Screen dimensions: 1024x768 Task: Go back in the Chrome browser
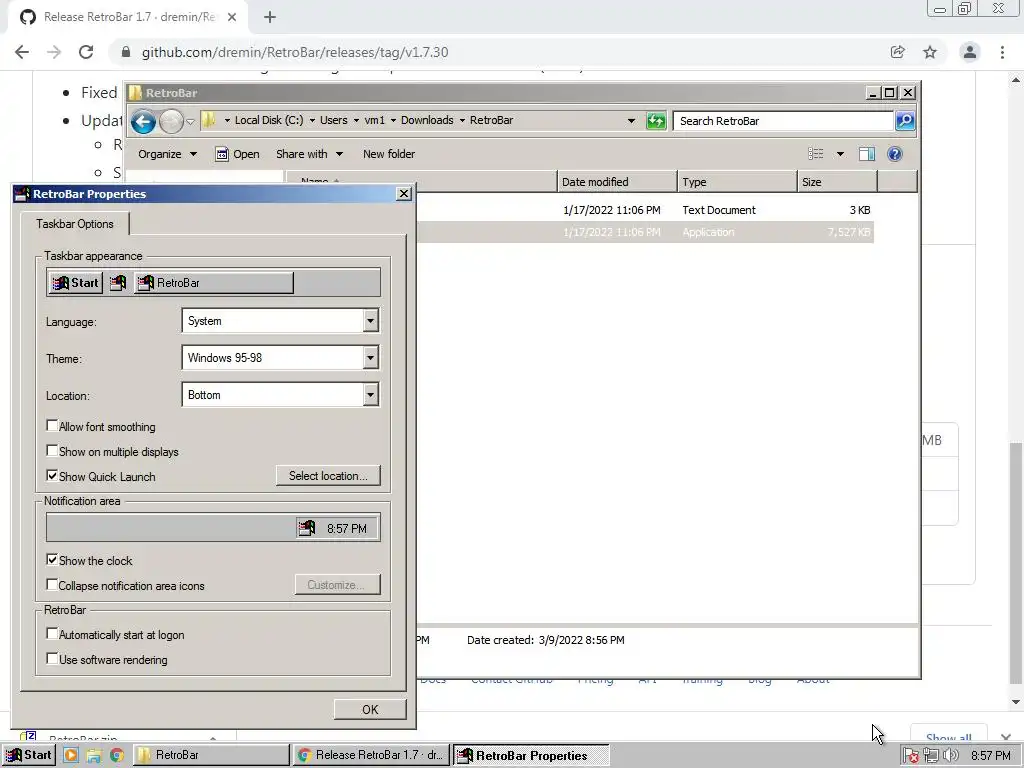22,52
